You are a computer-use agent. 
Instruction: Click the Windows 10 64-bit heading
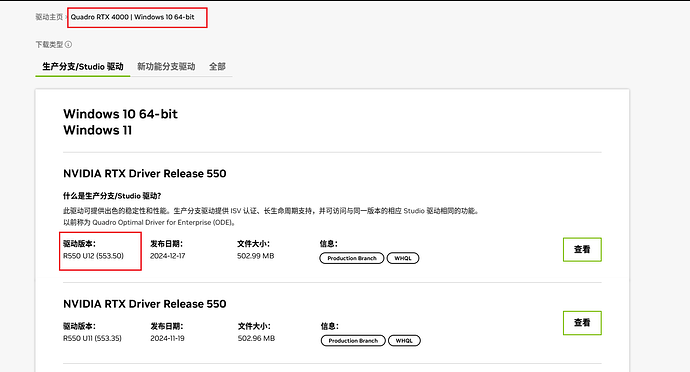pyautogui.click(x=121, y=114)
